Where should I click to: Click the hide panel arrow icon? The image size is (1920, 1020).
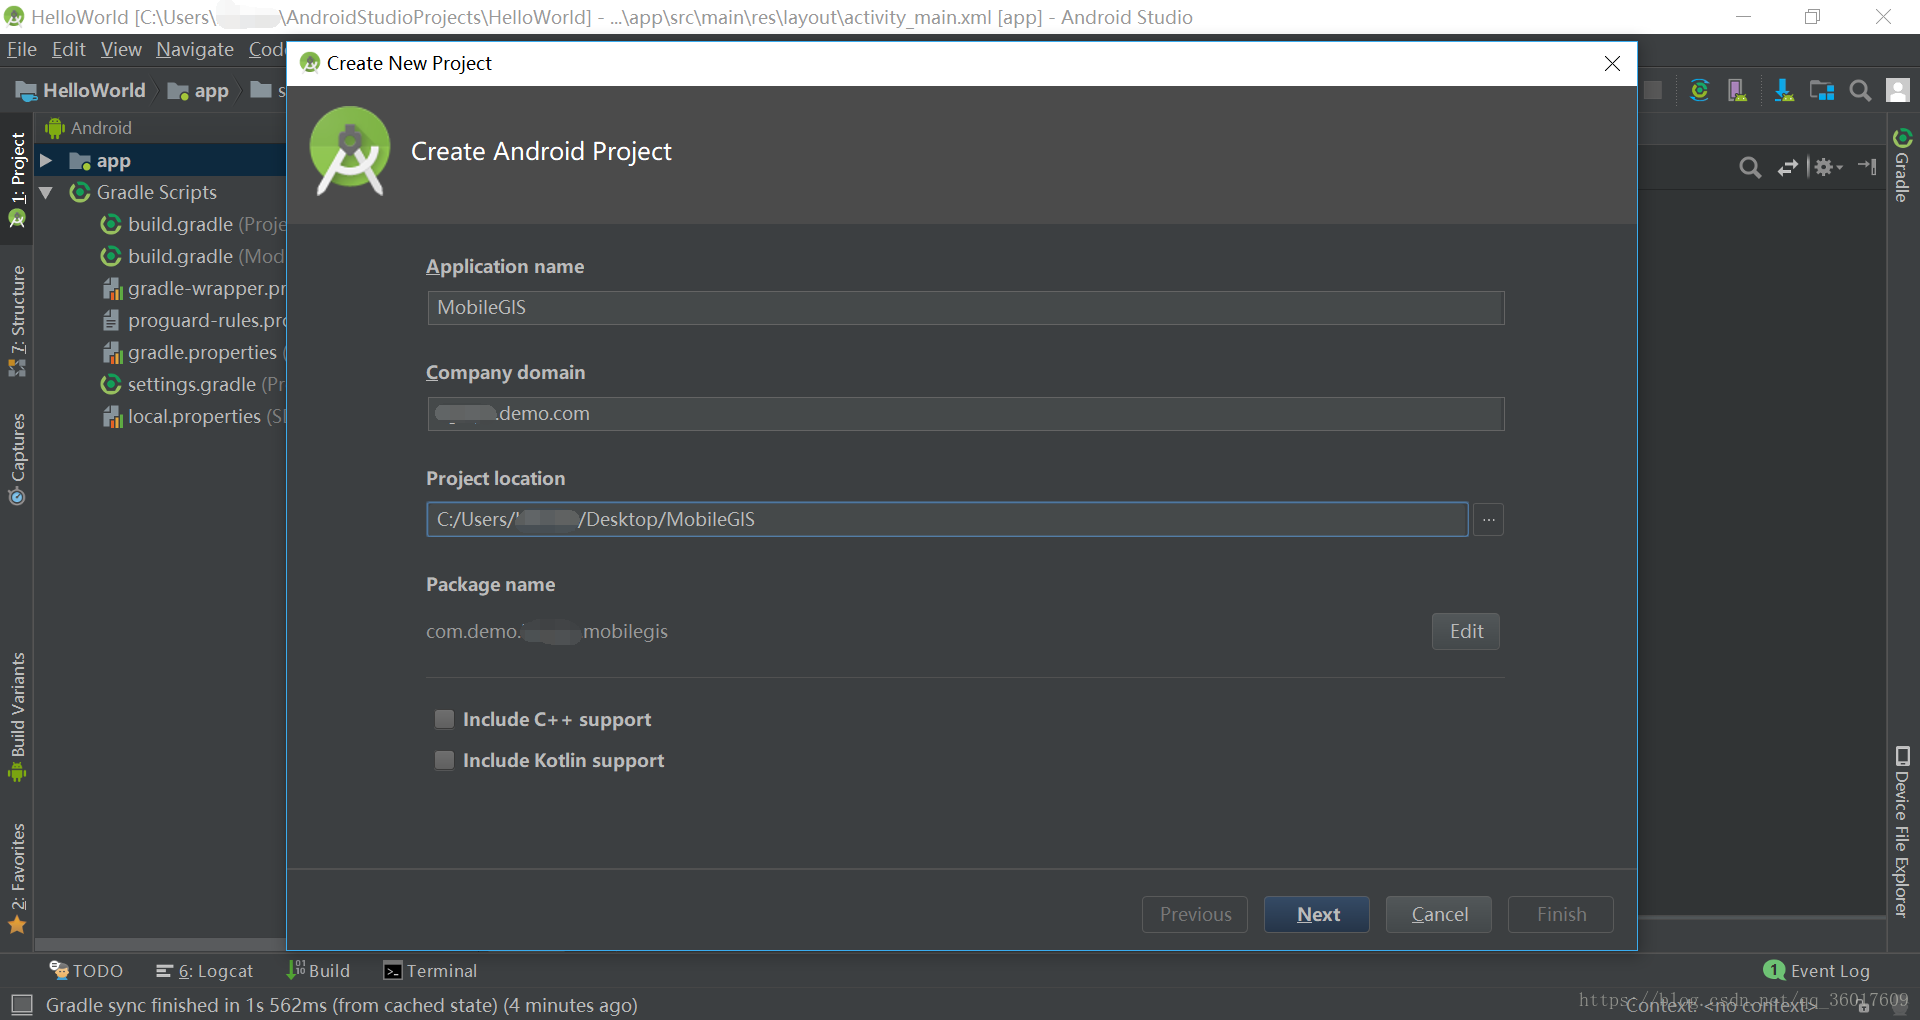[x=1867, y=167]
